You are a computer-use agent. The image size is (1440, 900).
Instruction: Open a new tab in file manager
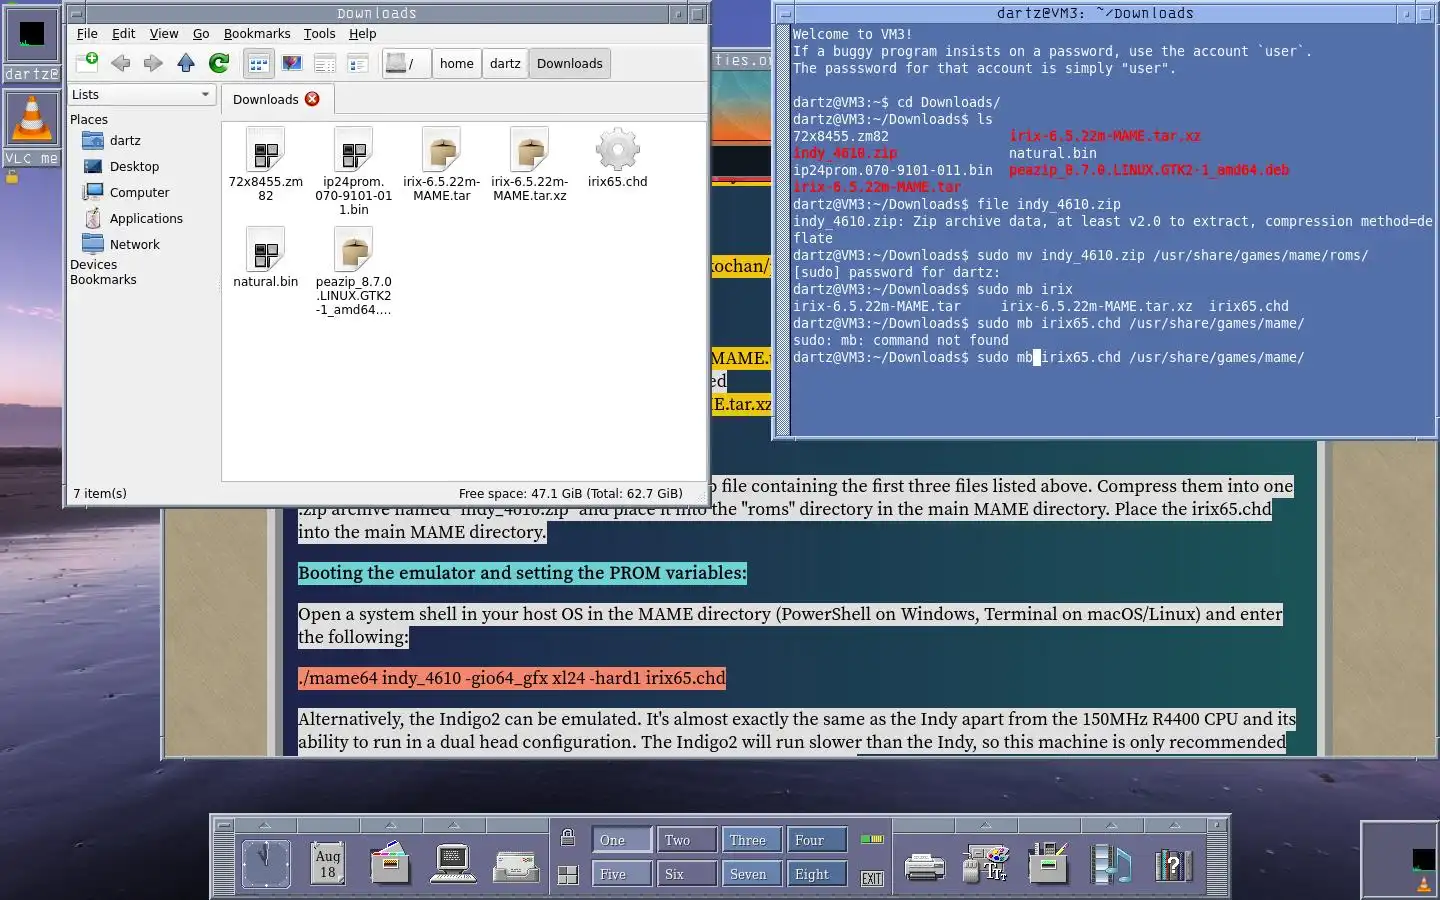pos(87,63)
